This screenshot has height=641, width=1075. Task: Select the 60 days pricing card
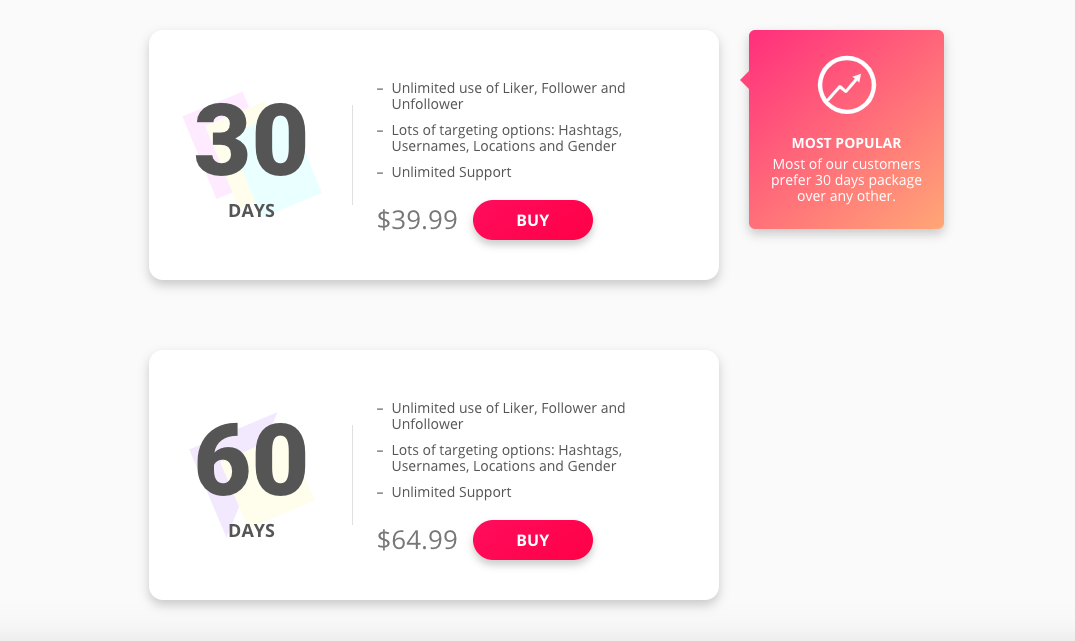click(434, 475)
